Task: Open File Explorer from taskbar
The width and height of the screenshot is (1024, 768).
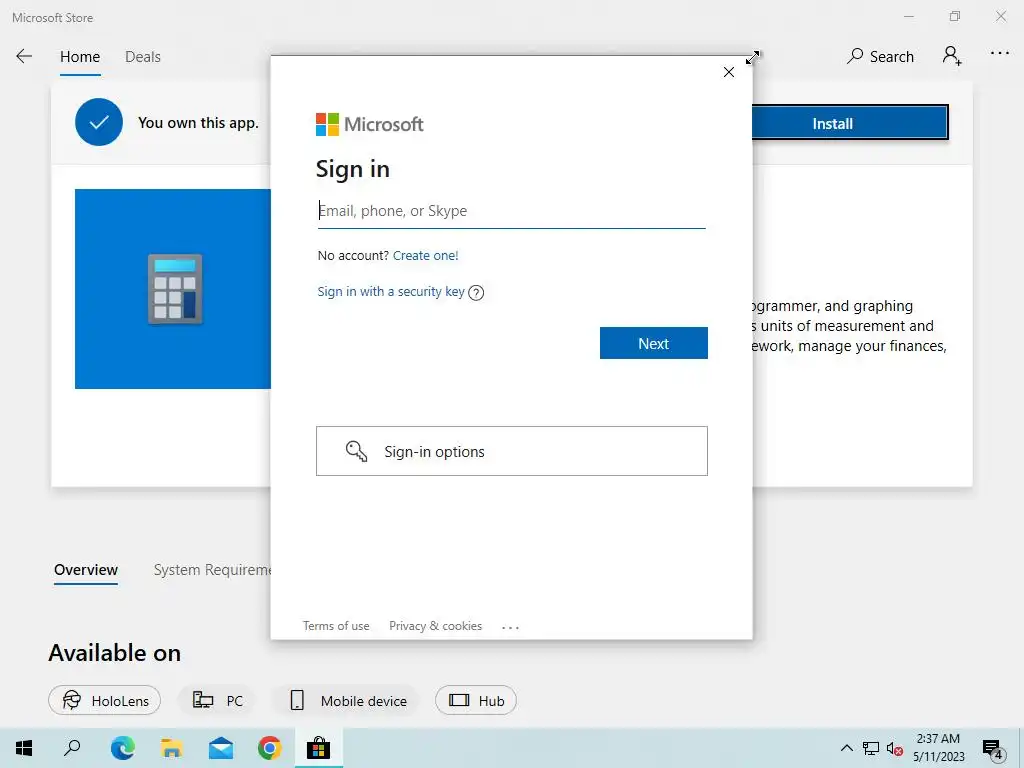Action: pyautogui.click(x=172, y=748)
